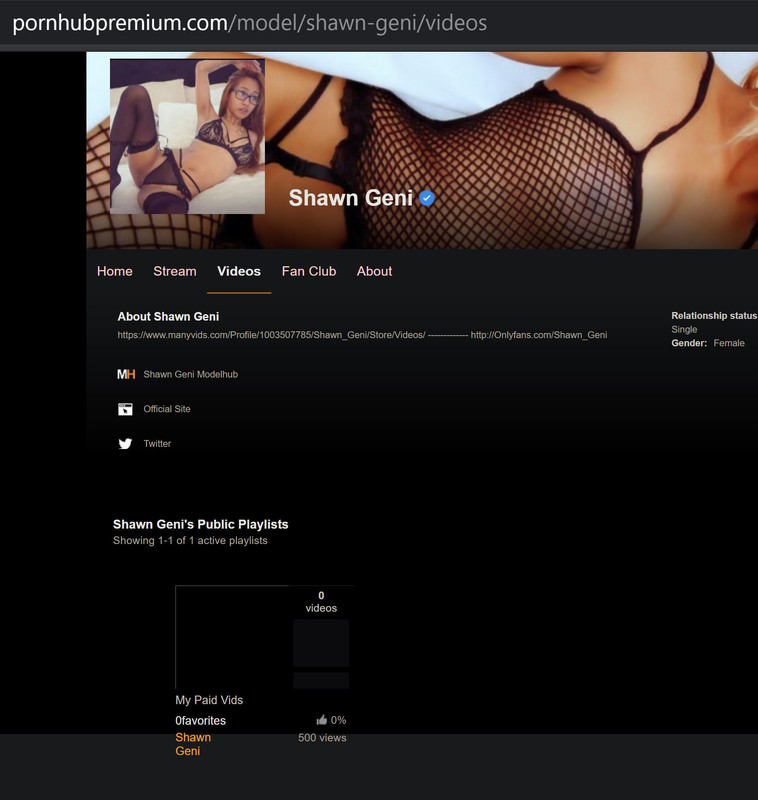
Task: Open the Fan Club tab
Action: click(309, 271)
